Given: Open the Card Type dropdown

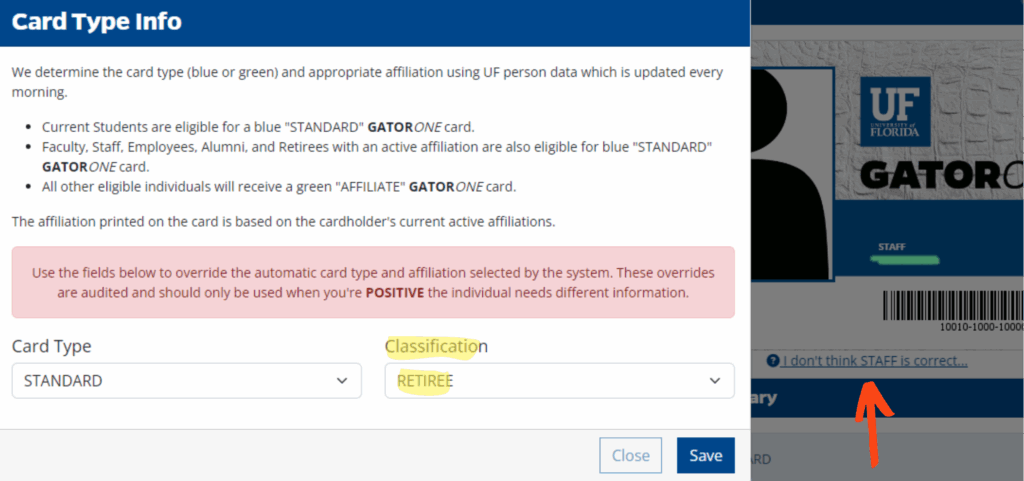Looking at the screenshot, I should [187, 380].
